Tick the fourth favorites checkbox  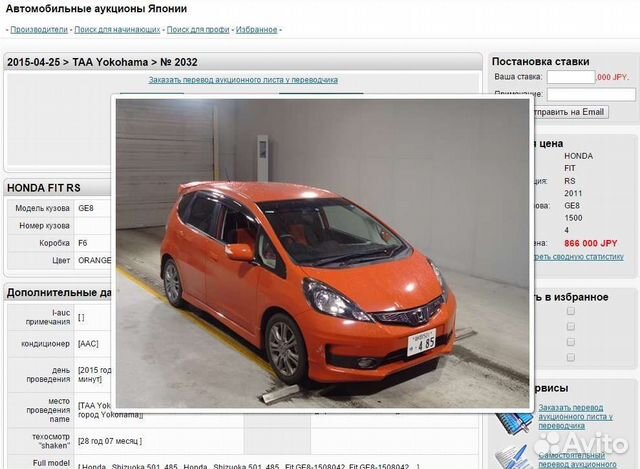[571, 358]
